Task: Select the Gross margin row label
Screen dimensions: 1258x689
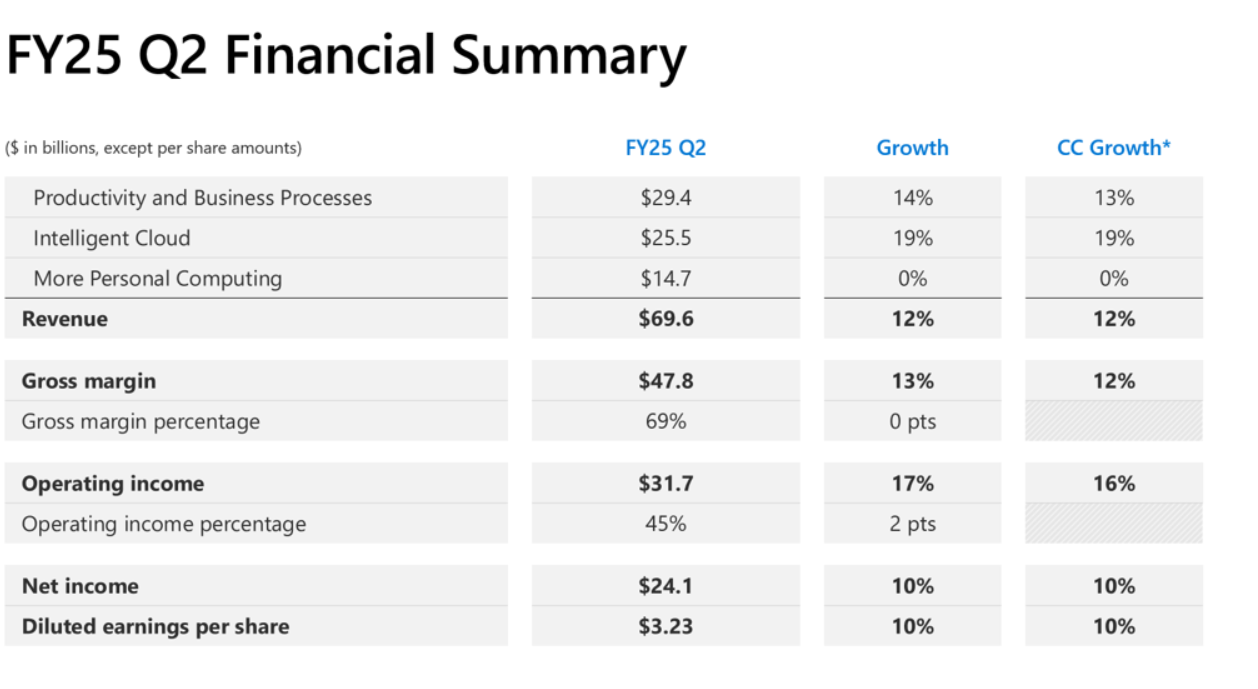Action: [88, 381]
